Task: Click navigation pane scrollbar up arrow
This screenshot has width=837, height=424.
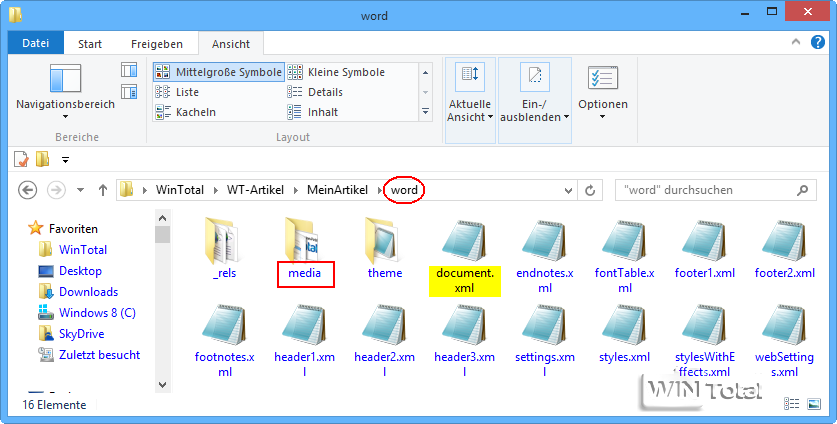Action: (x=163, y=218)
